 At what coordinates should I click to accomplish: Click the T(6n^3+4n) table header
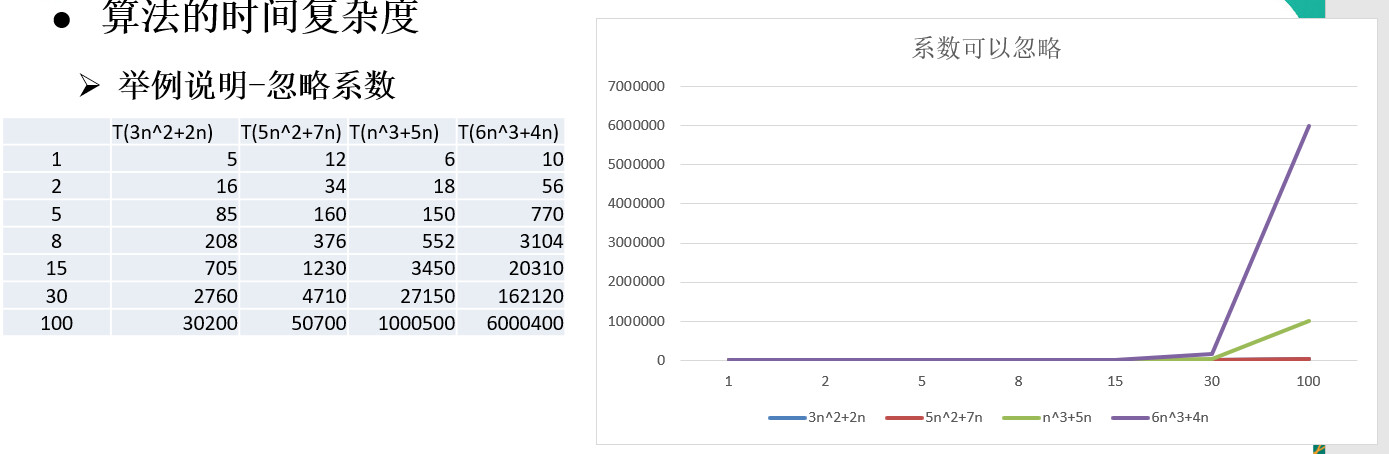[x=509, y=132]
